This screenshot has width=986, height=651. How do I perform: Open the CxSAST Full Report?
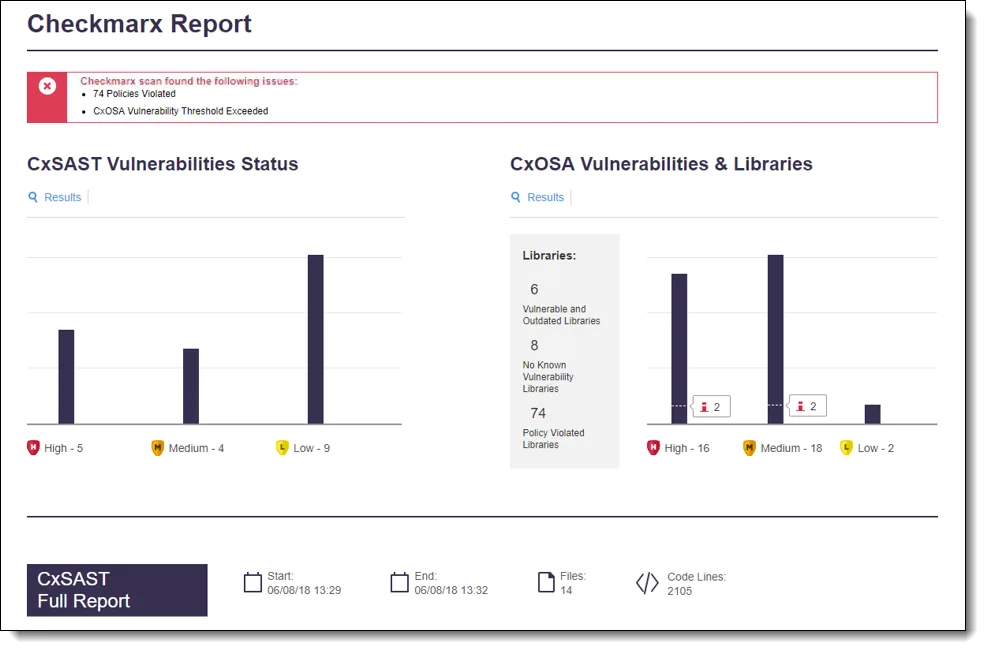pyautogui.click(x=117, y=590)
